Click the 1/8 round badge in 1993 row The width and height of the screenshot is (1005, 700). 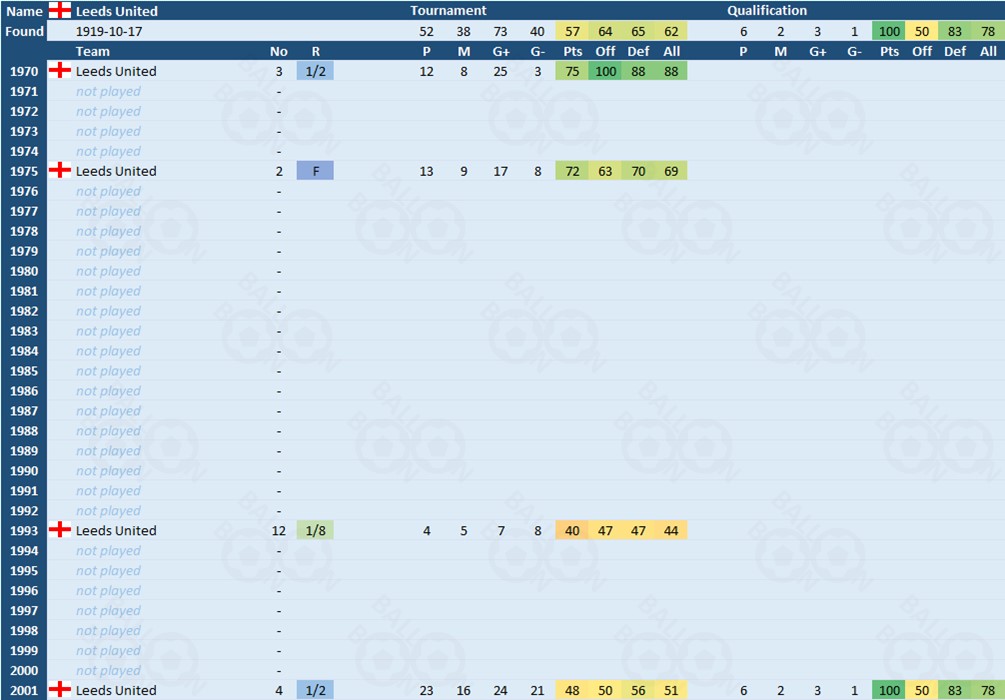pos(316,530)
